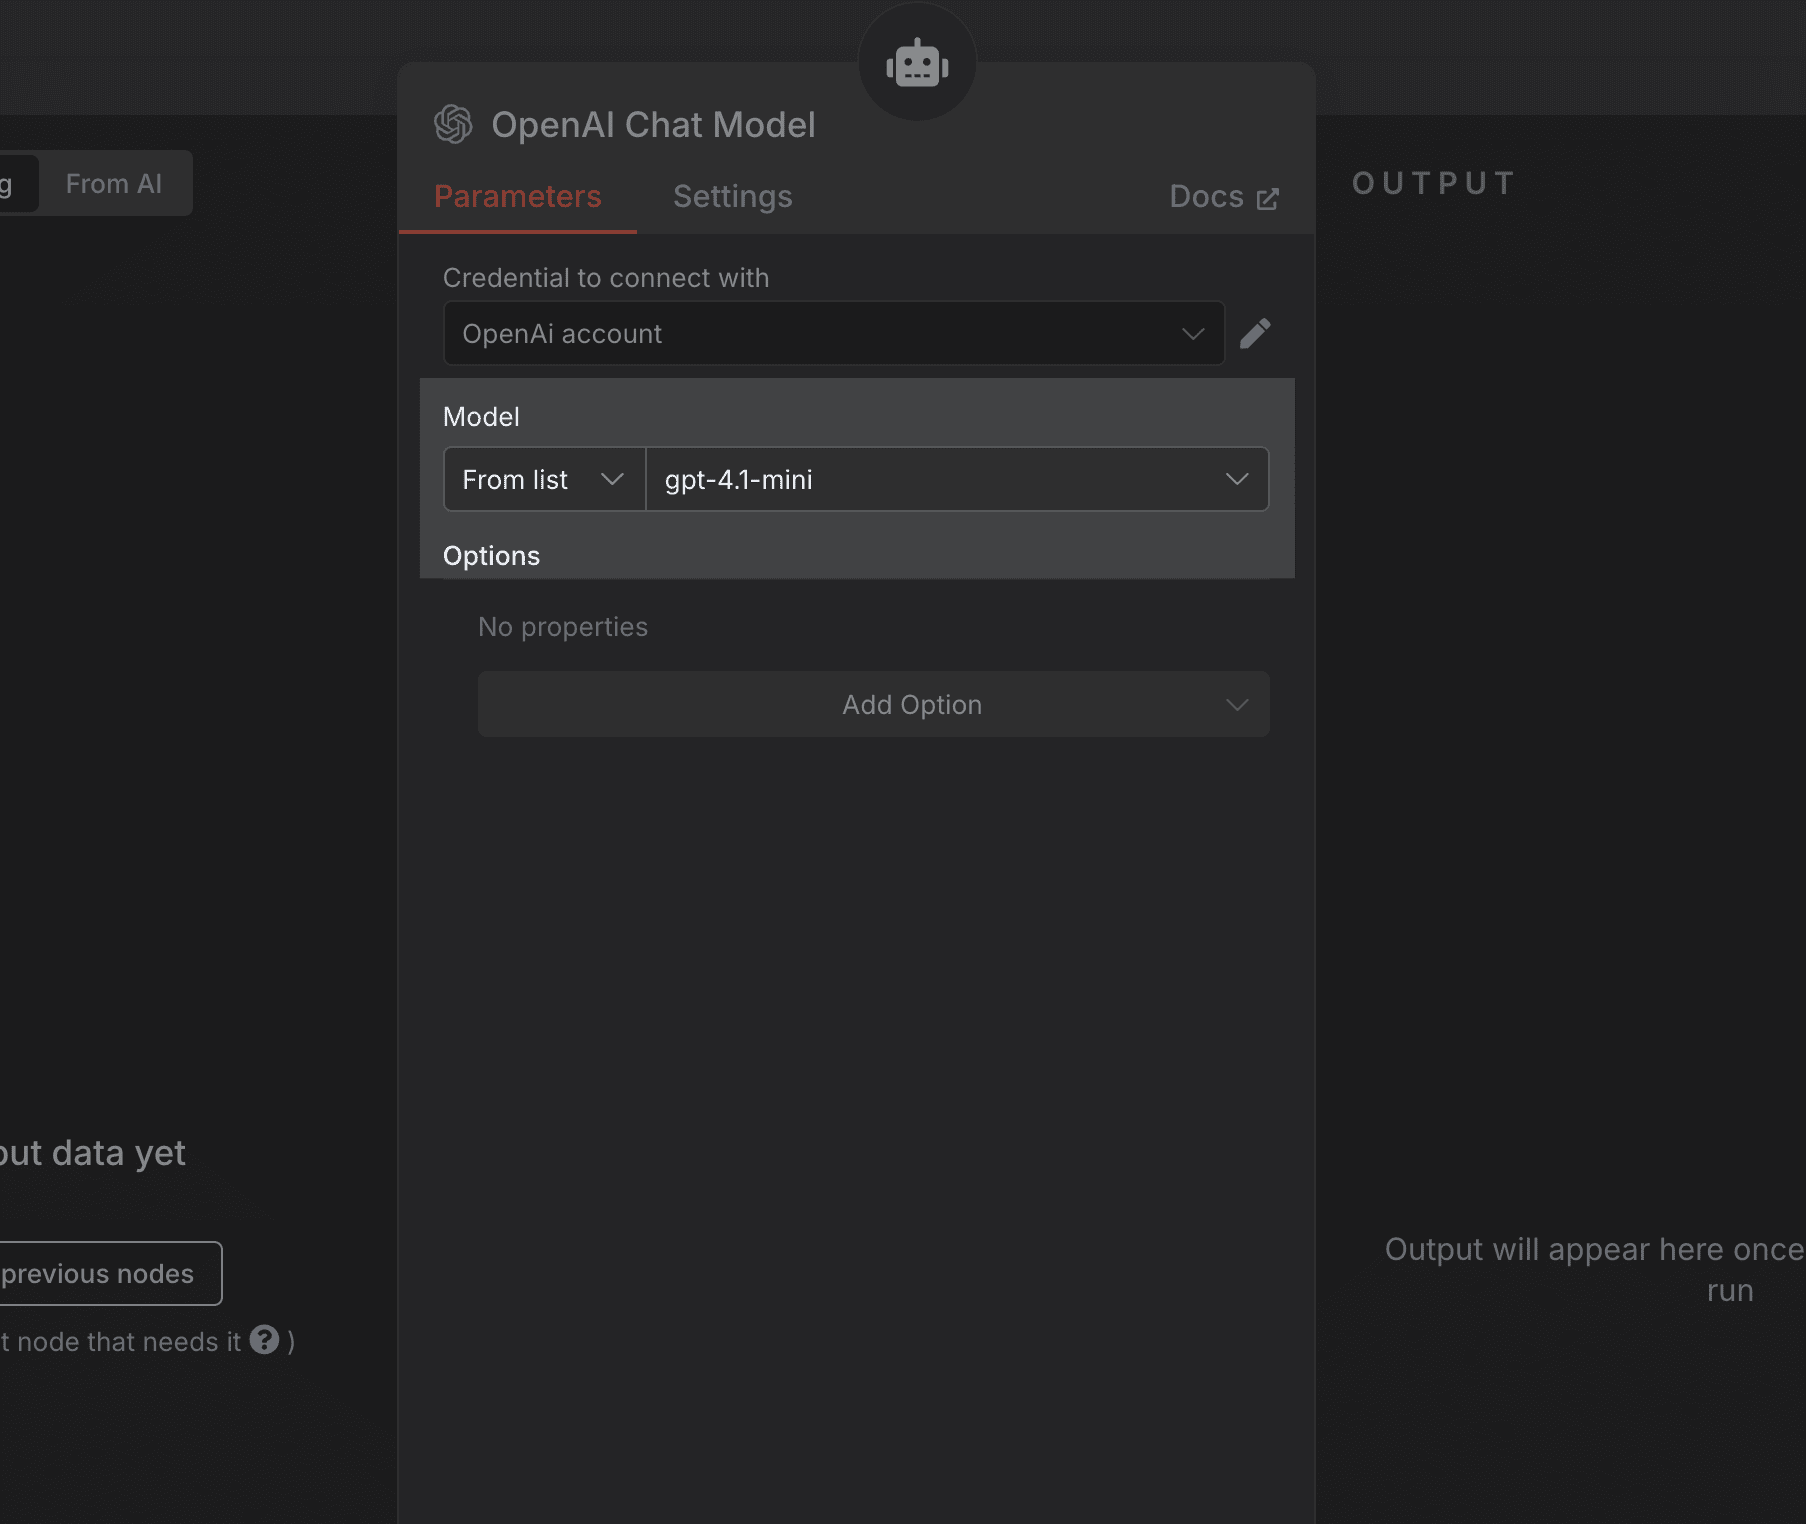Image resolution: width=1806 pixels, height=1524 pixels.
Task: Click the OUTPUT panel heading
Action: tap(1433, 184)
